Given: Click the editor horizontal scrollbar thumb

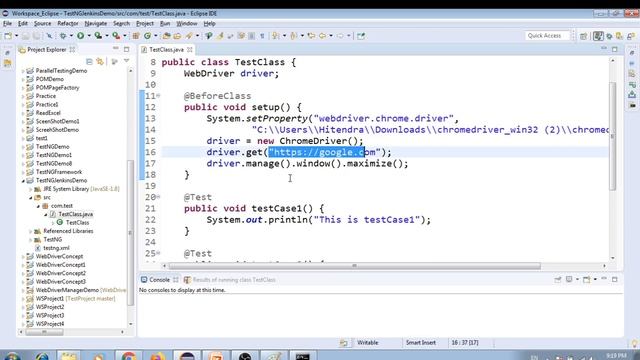Looking at the screenshot, I should tap(355, 266).
